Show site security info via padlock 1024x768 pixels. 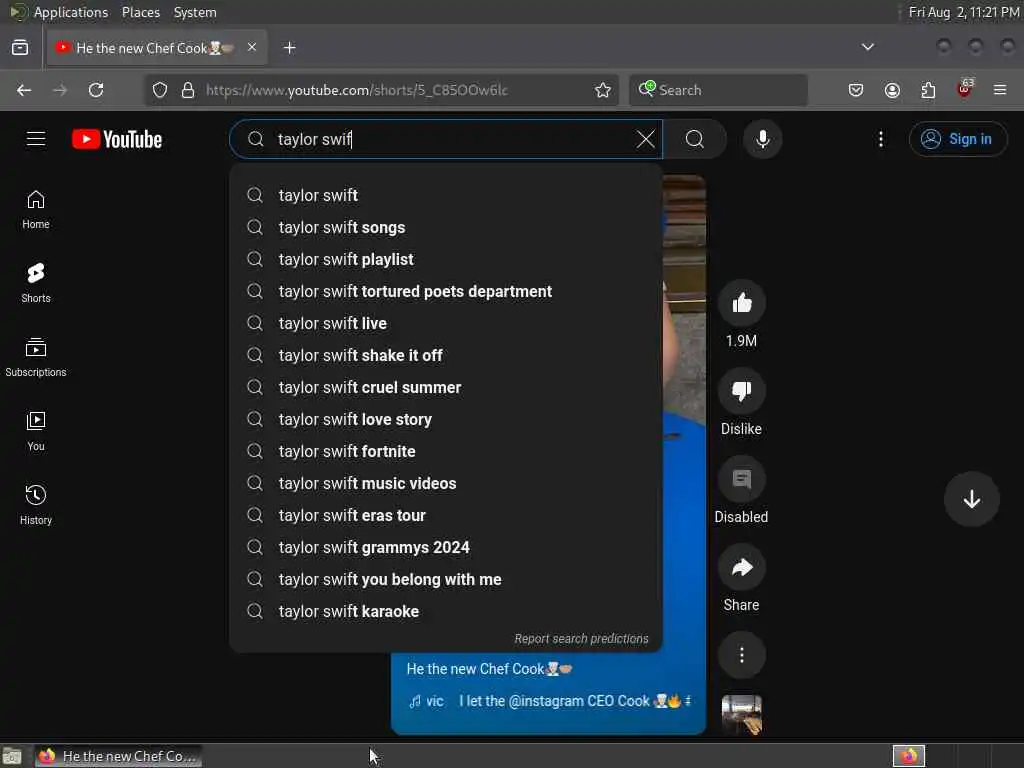[188, 90]
